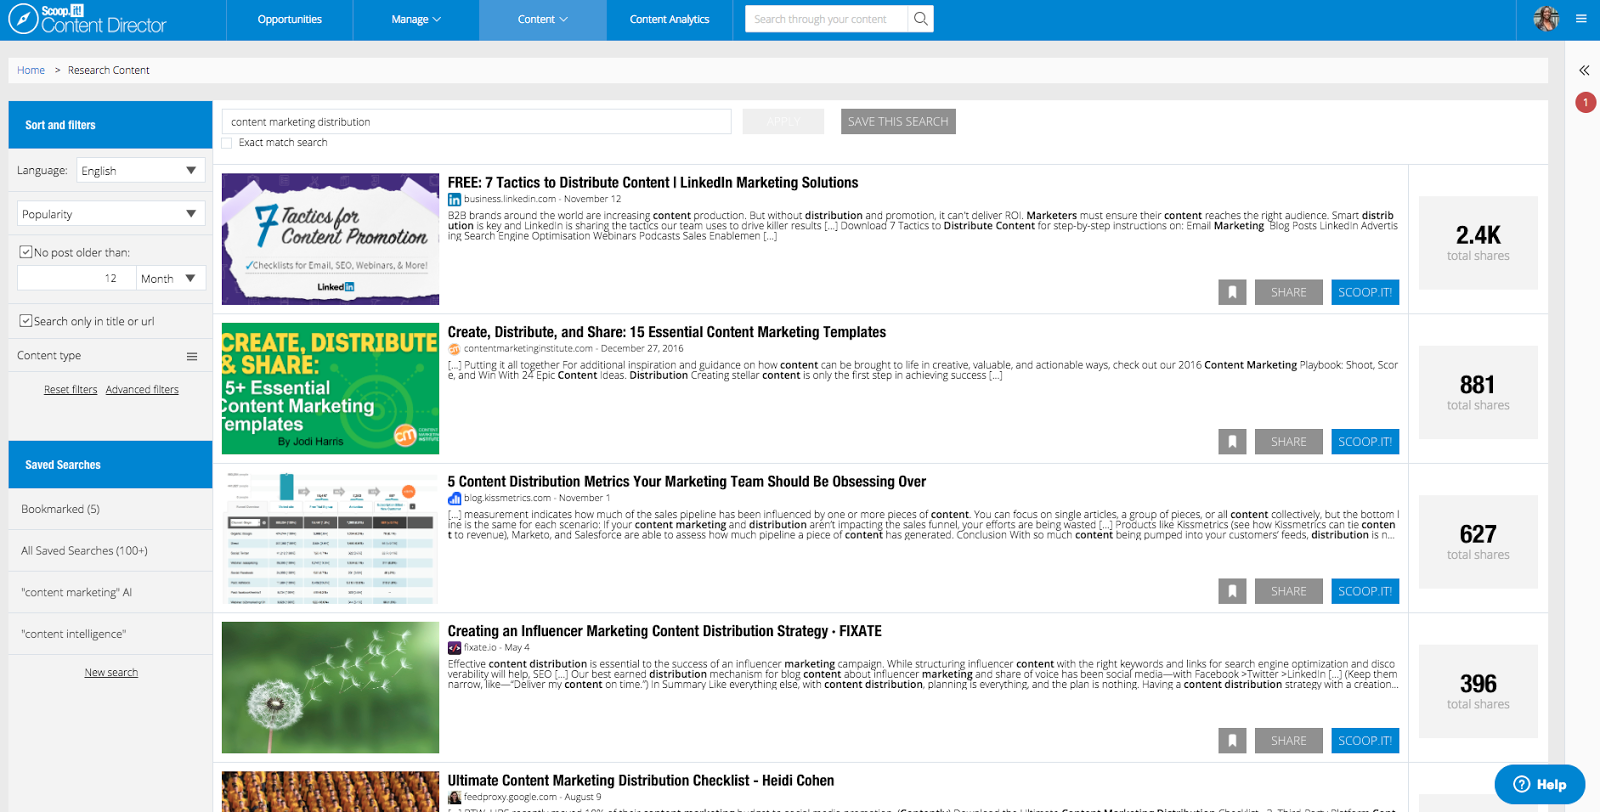Open 5 Content Distribution Metrics article title
This screenshot has height=812, width=1600.
click(x=687, y=481)
